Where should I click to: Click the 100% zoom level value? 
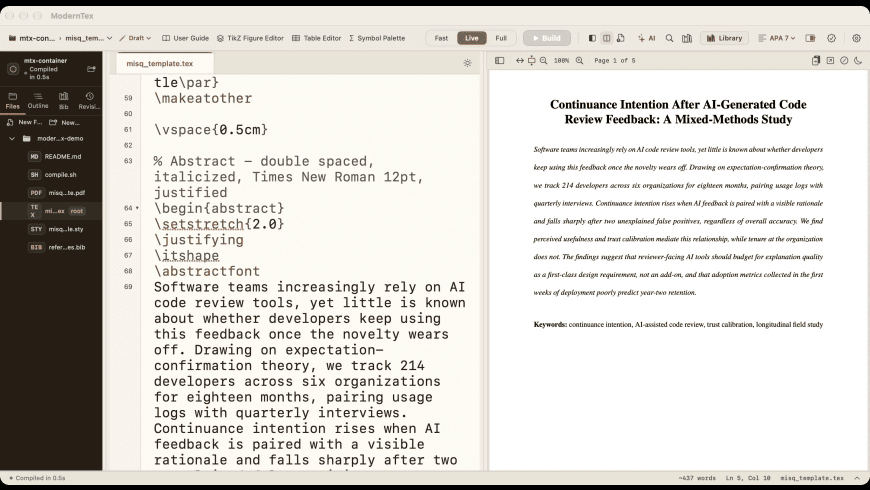[562, 60]
